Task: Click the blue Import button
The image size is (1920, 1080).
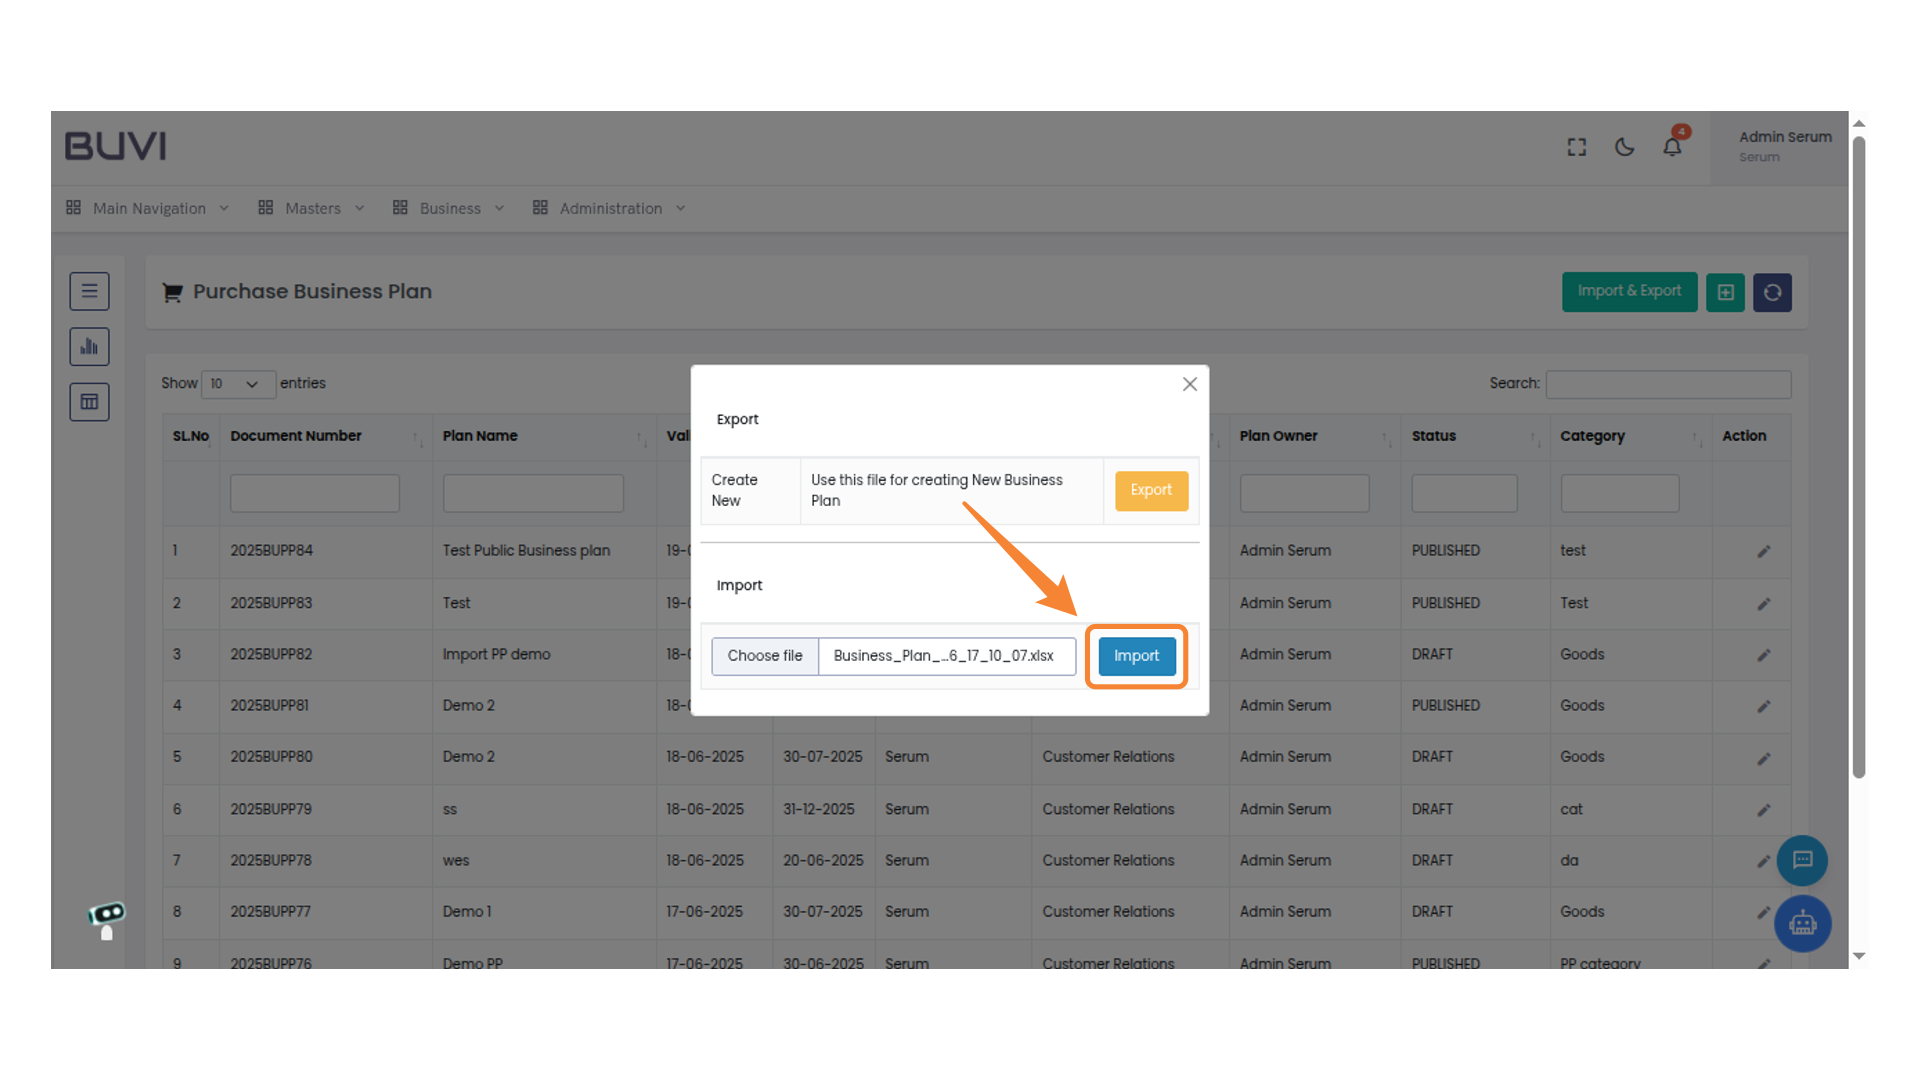Action: 1136,656
